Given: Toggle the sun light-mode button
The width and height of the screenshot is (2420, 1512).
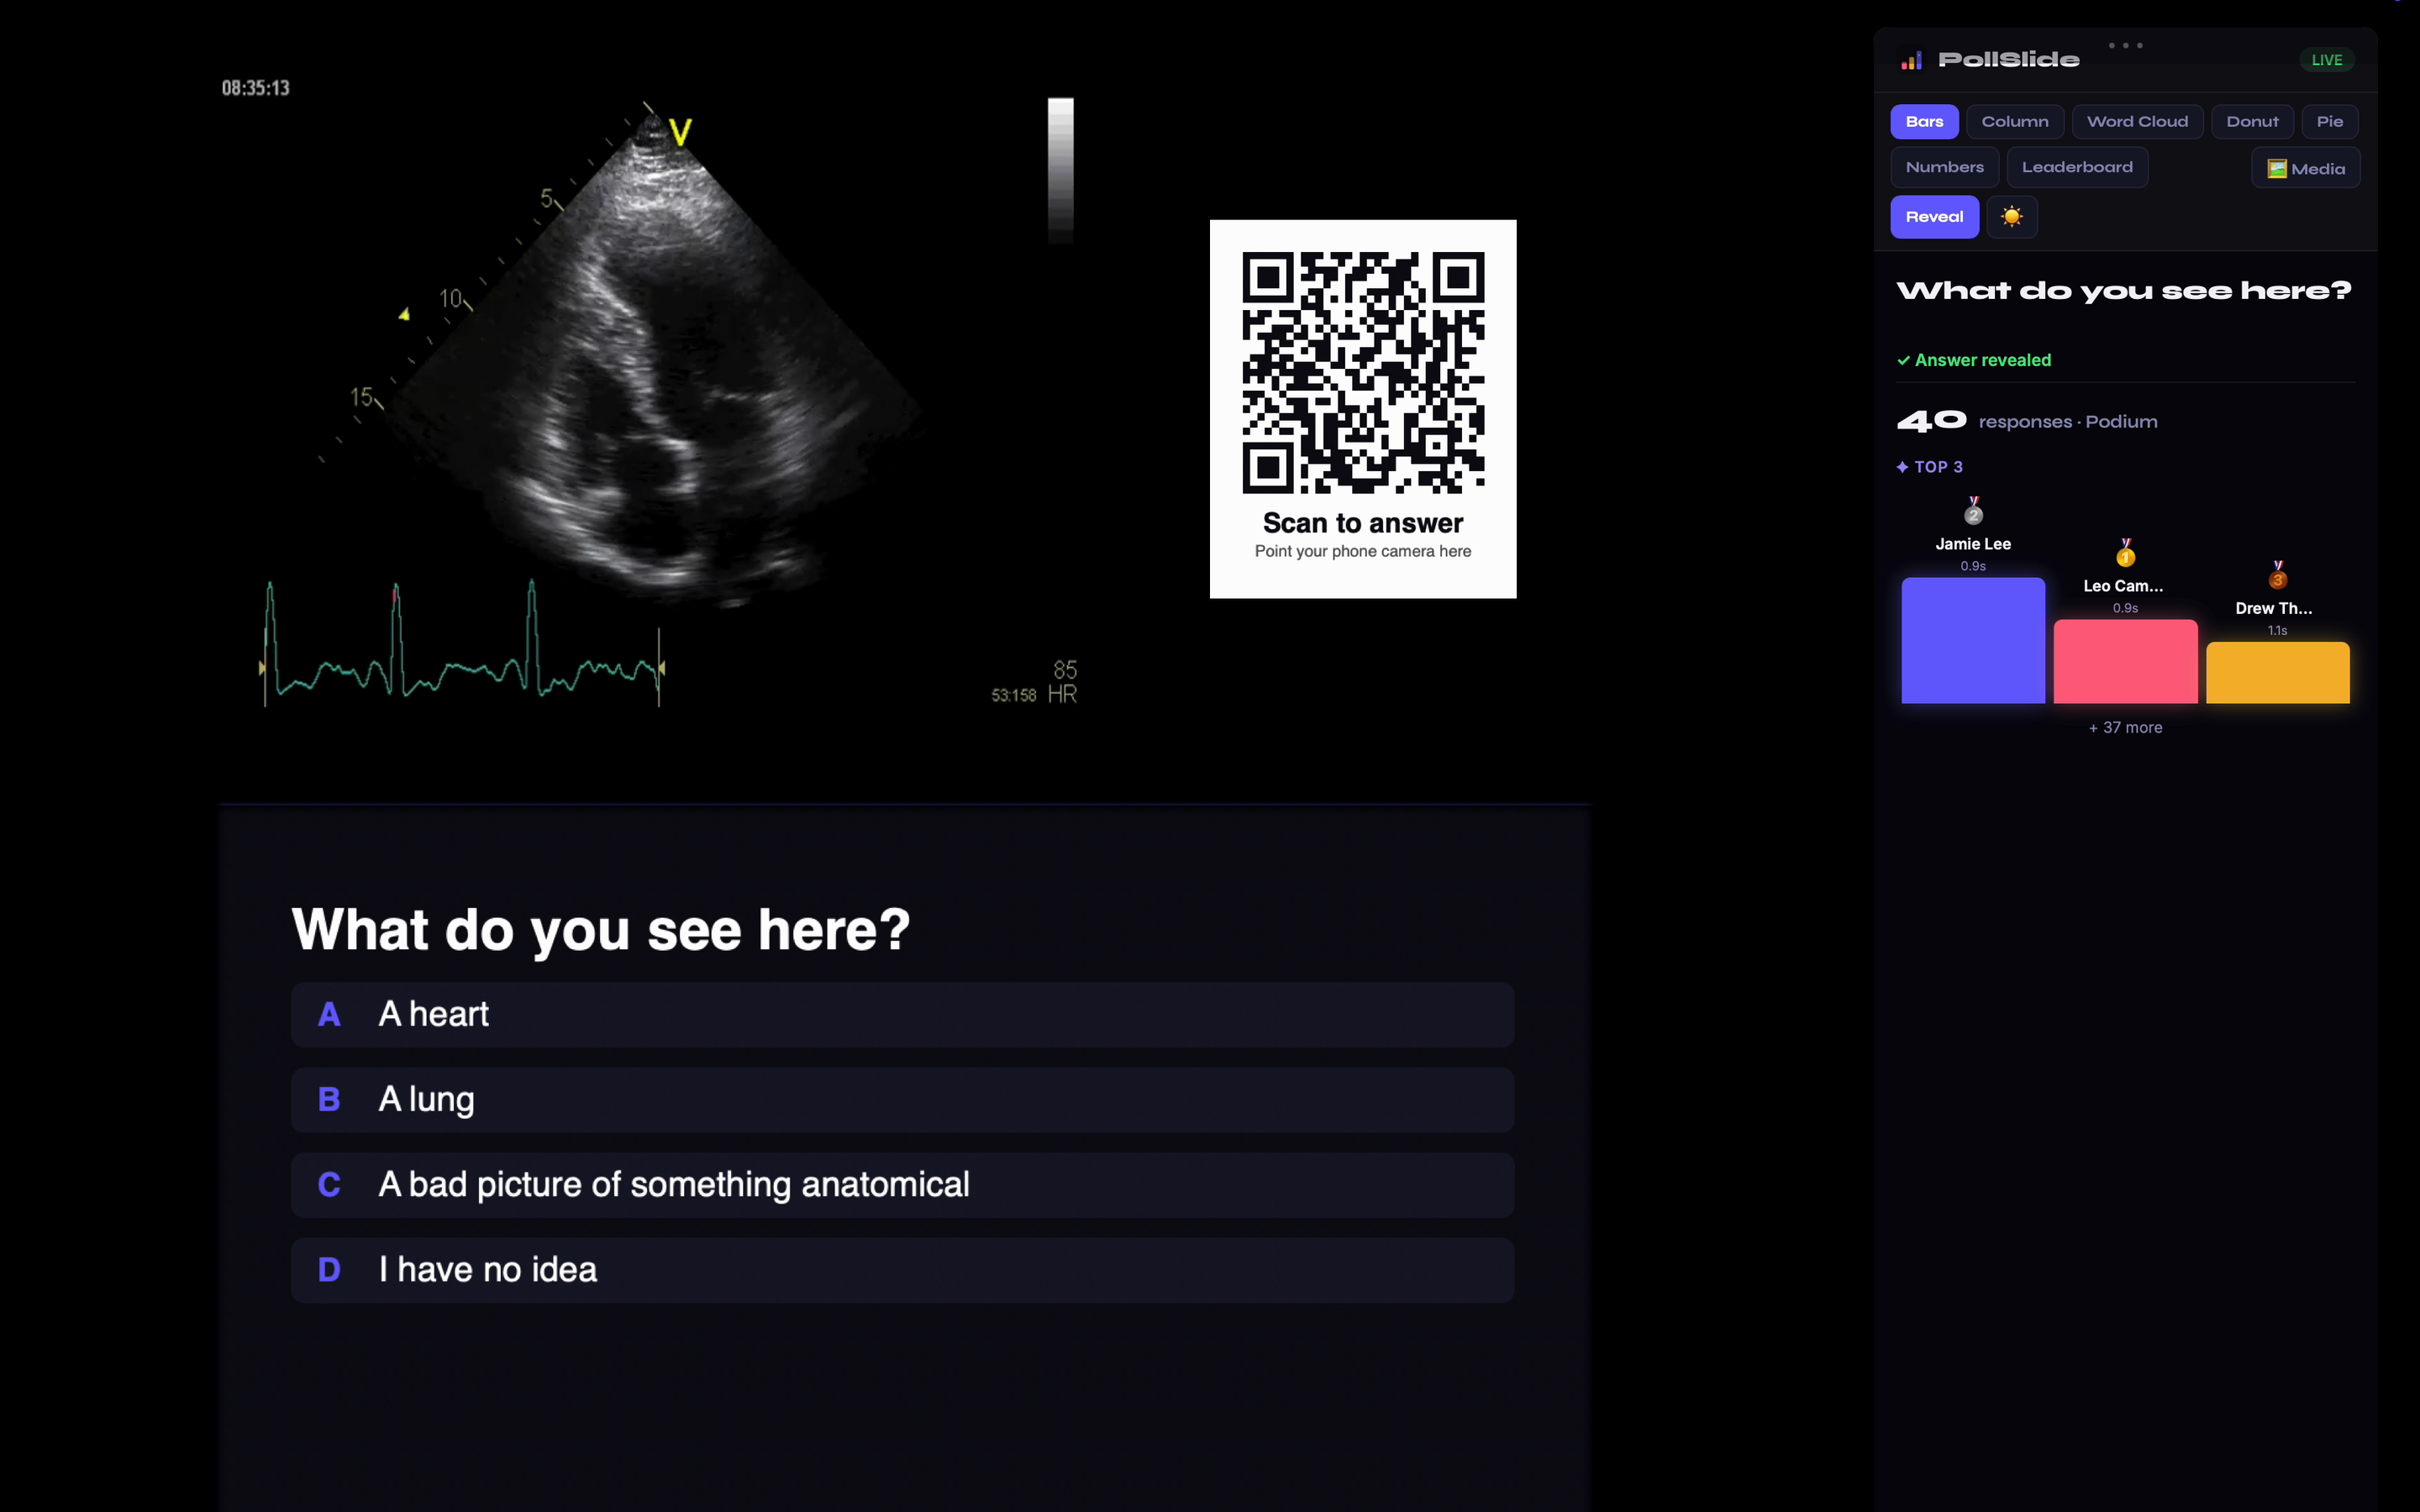Looking at the screenshot, I should (2012, 217).
